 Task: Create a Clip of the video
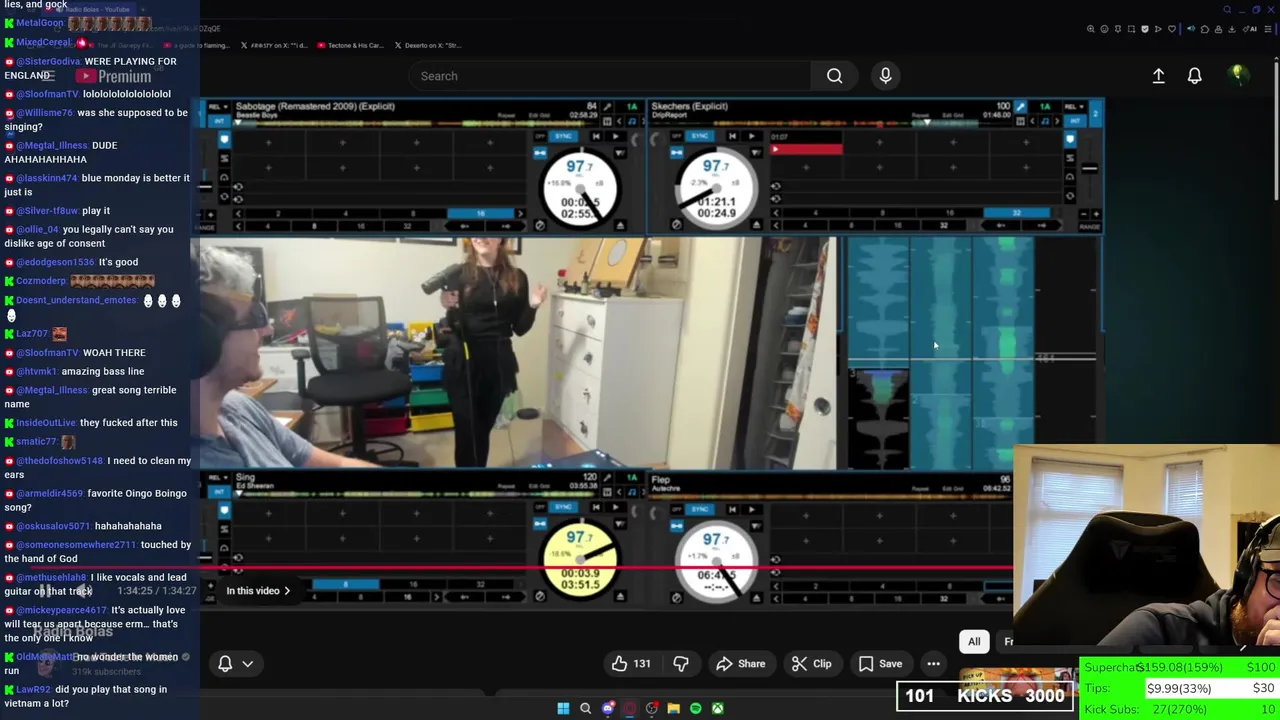click(x=811, y=664)
